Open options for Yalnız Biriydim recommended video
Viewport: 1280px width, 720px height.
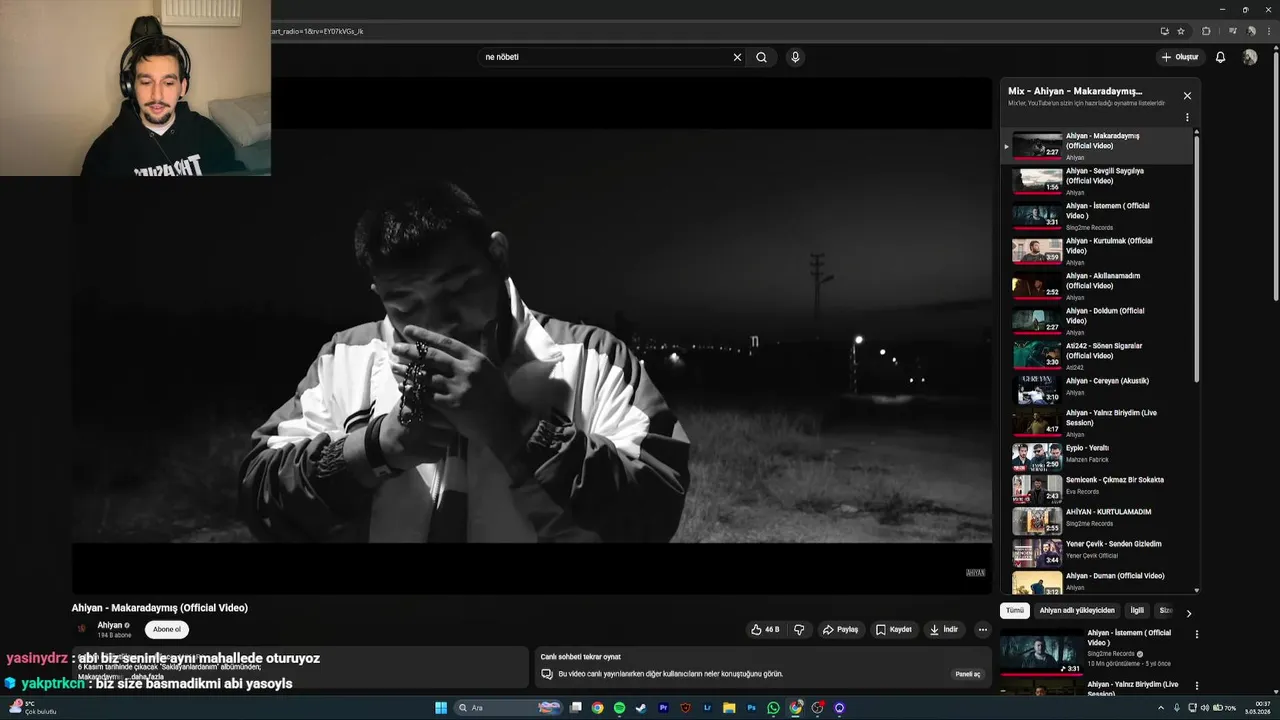pyautogui.click(x=1197, y=686)
